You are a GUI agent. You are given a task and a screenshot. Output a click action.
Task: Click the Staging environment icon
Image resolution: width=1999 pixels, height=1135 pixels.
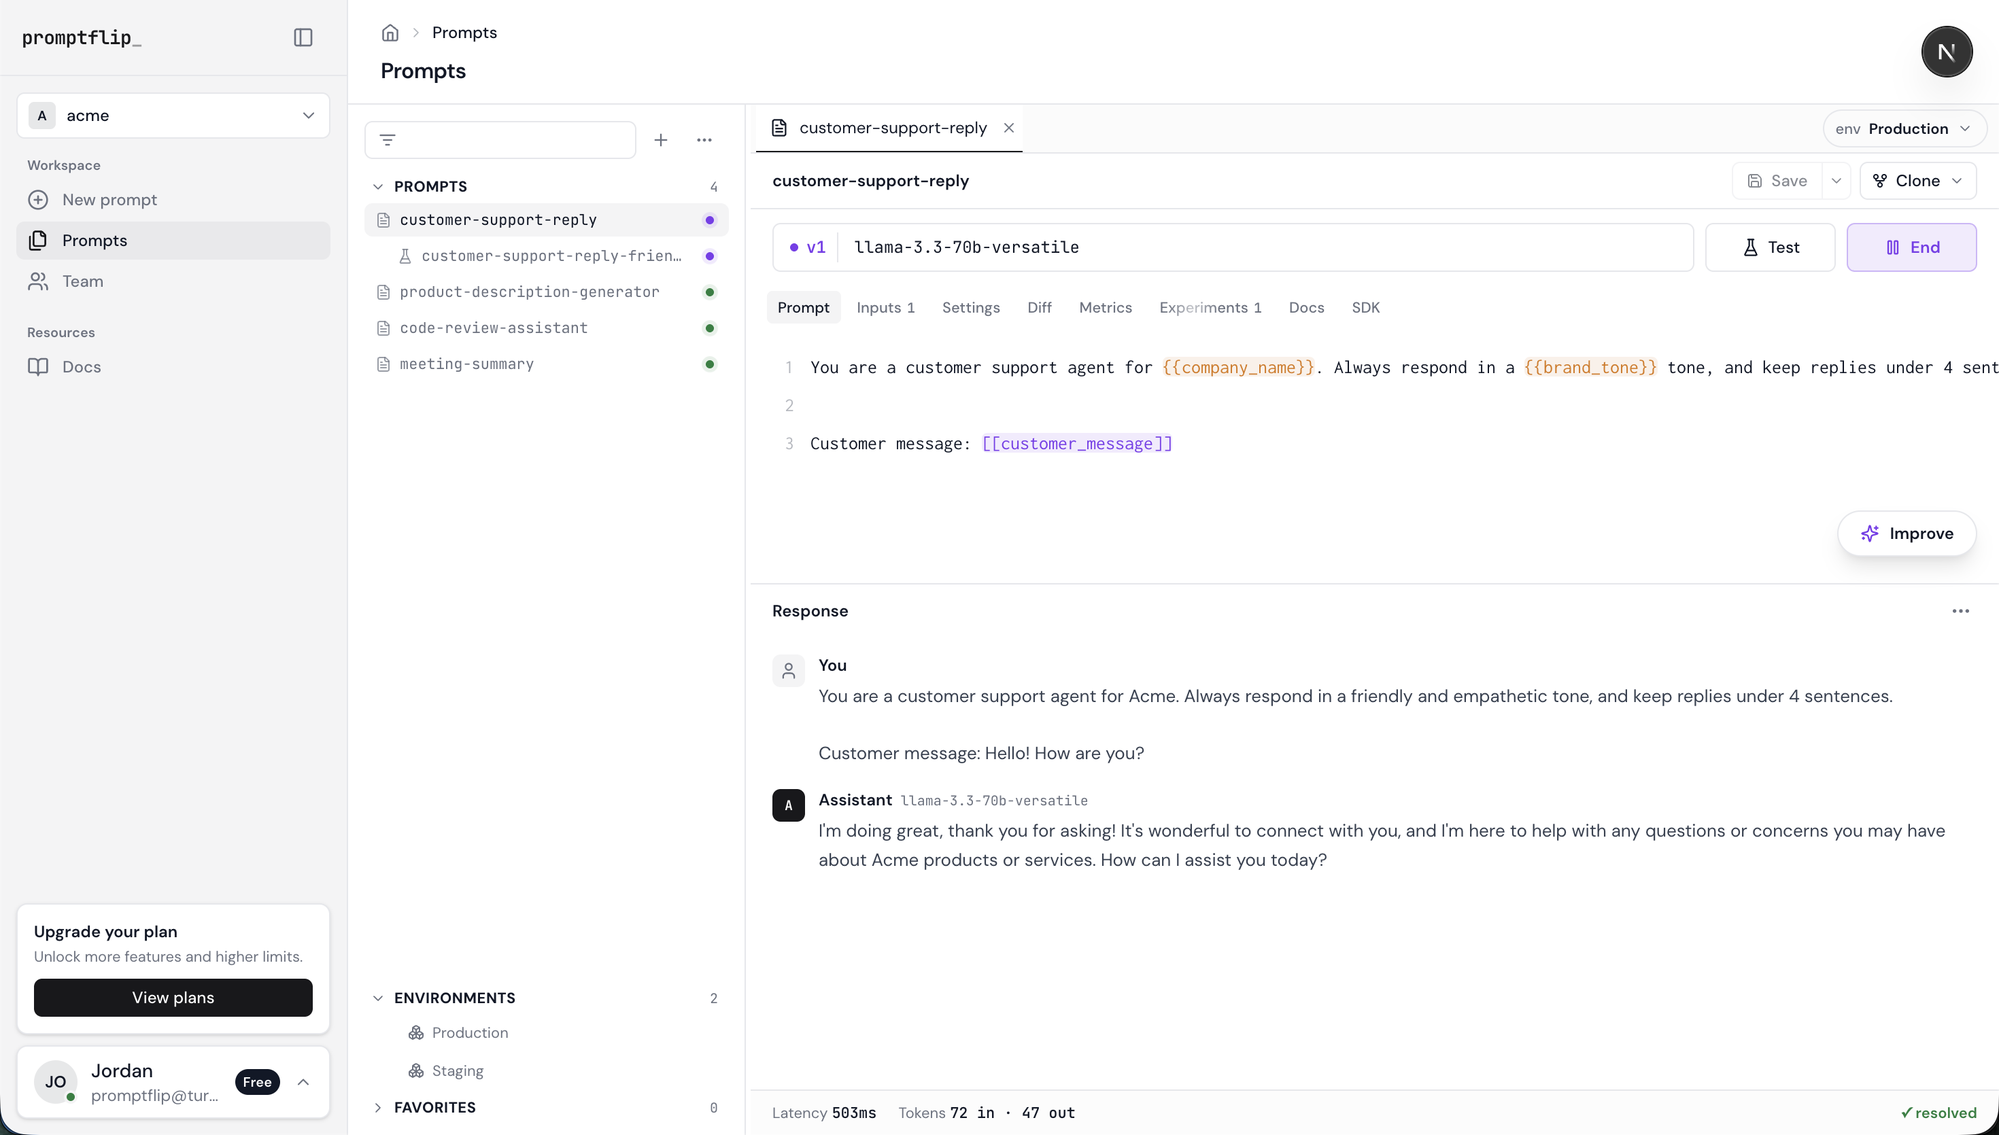416,1071
